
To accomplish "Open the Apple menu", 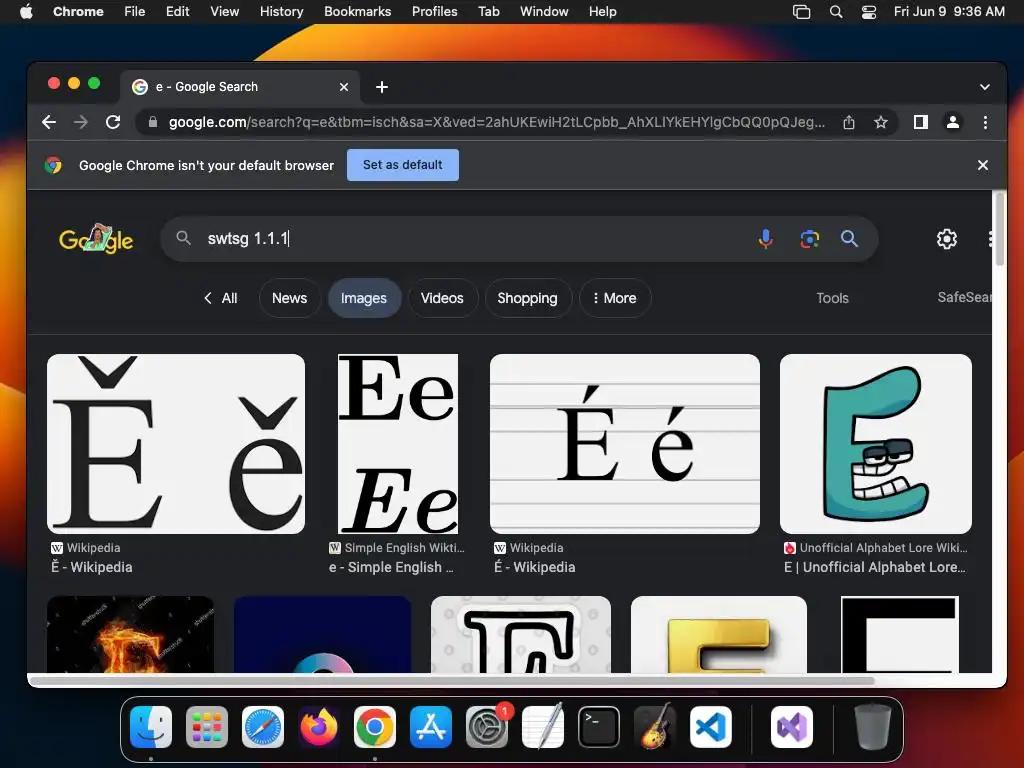I will [26, 12].
